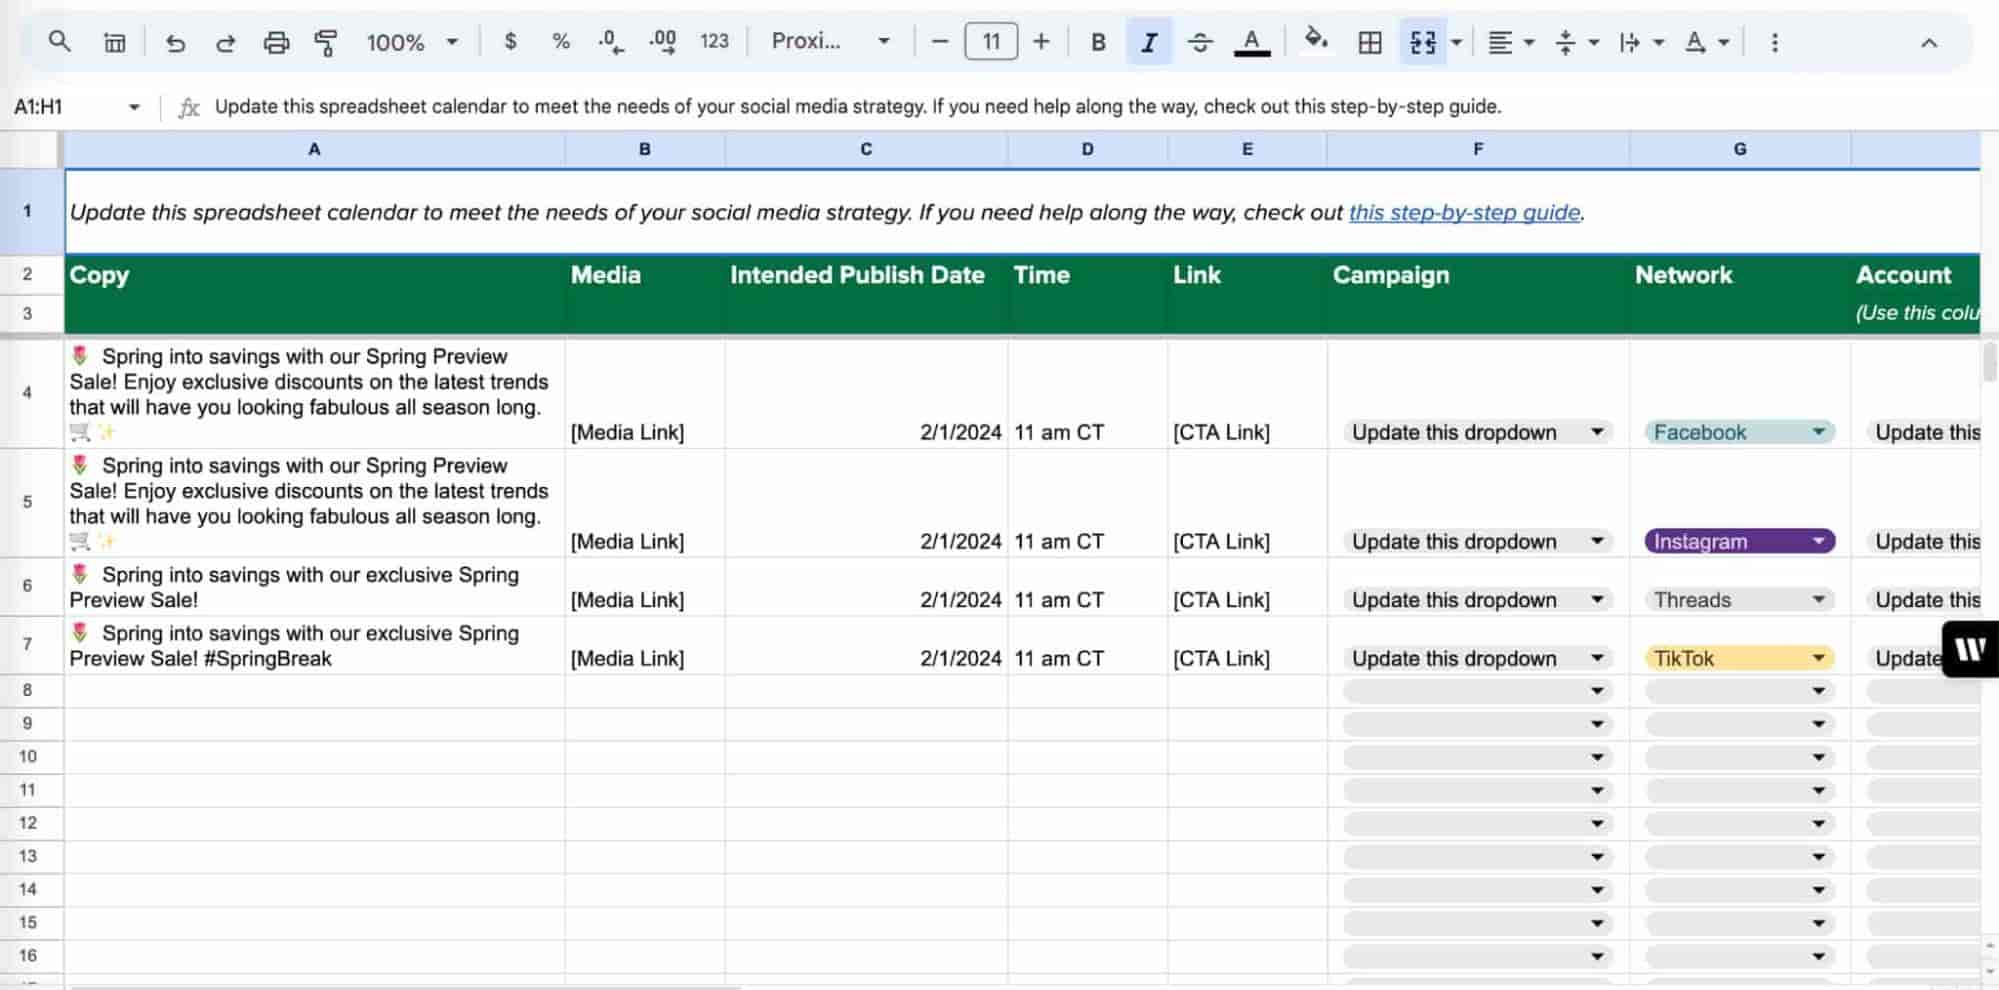The width and height of the screenshot is (1999, 990).
Task: Open row 6 campaign Update this dropdown
Action: click(x=1477, y=600)
